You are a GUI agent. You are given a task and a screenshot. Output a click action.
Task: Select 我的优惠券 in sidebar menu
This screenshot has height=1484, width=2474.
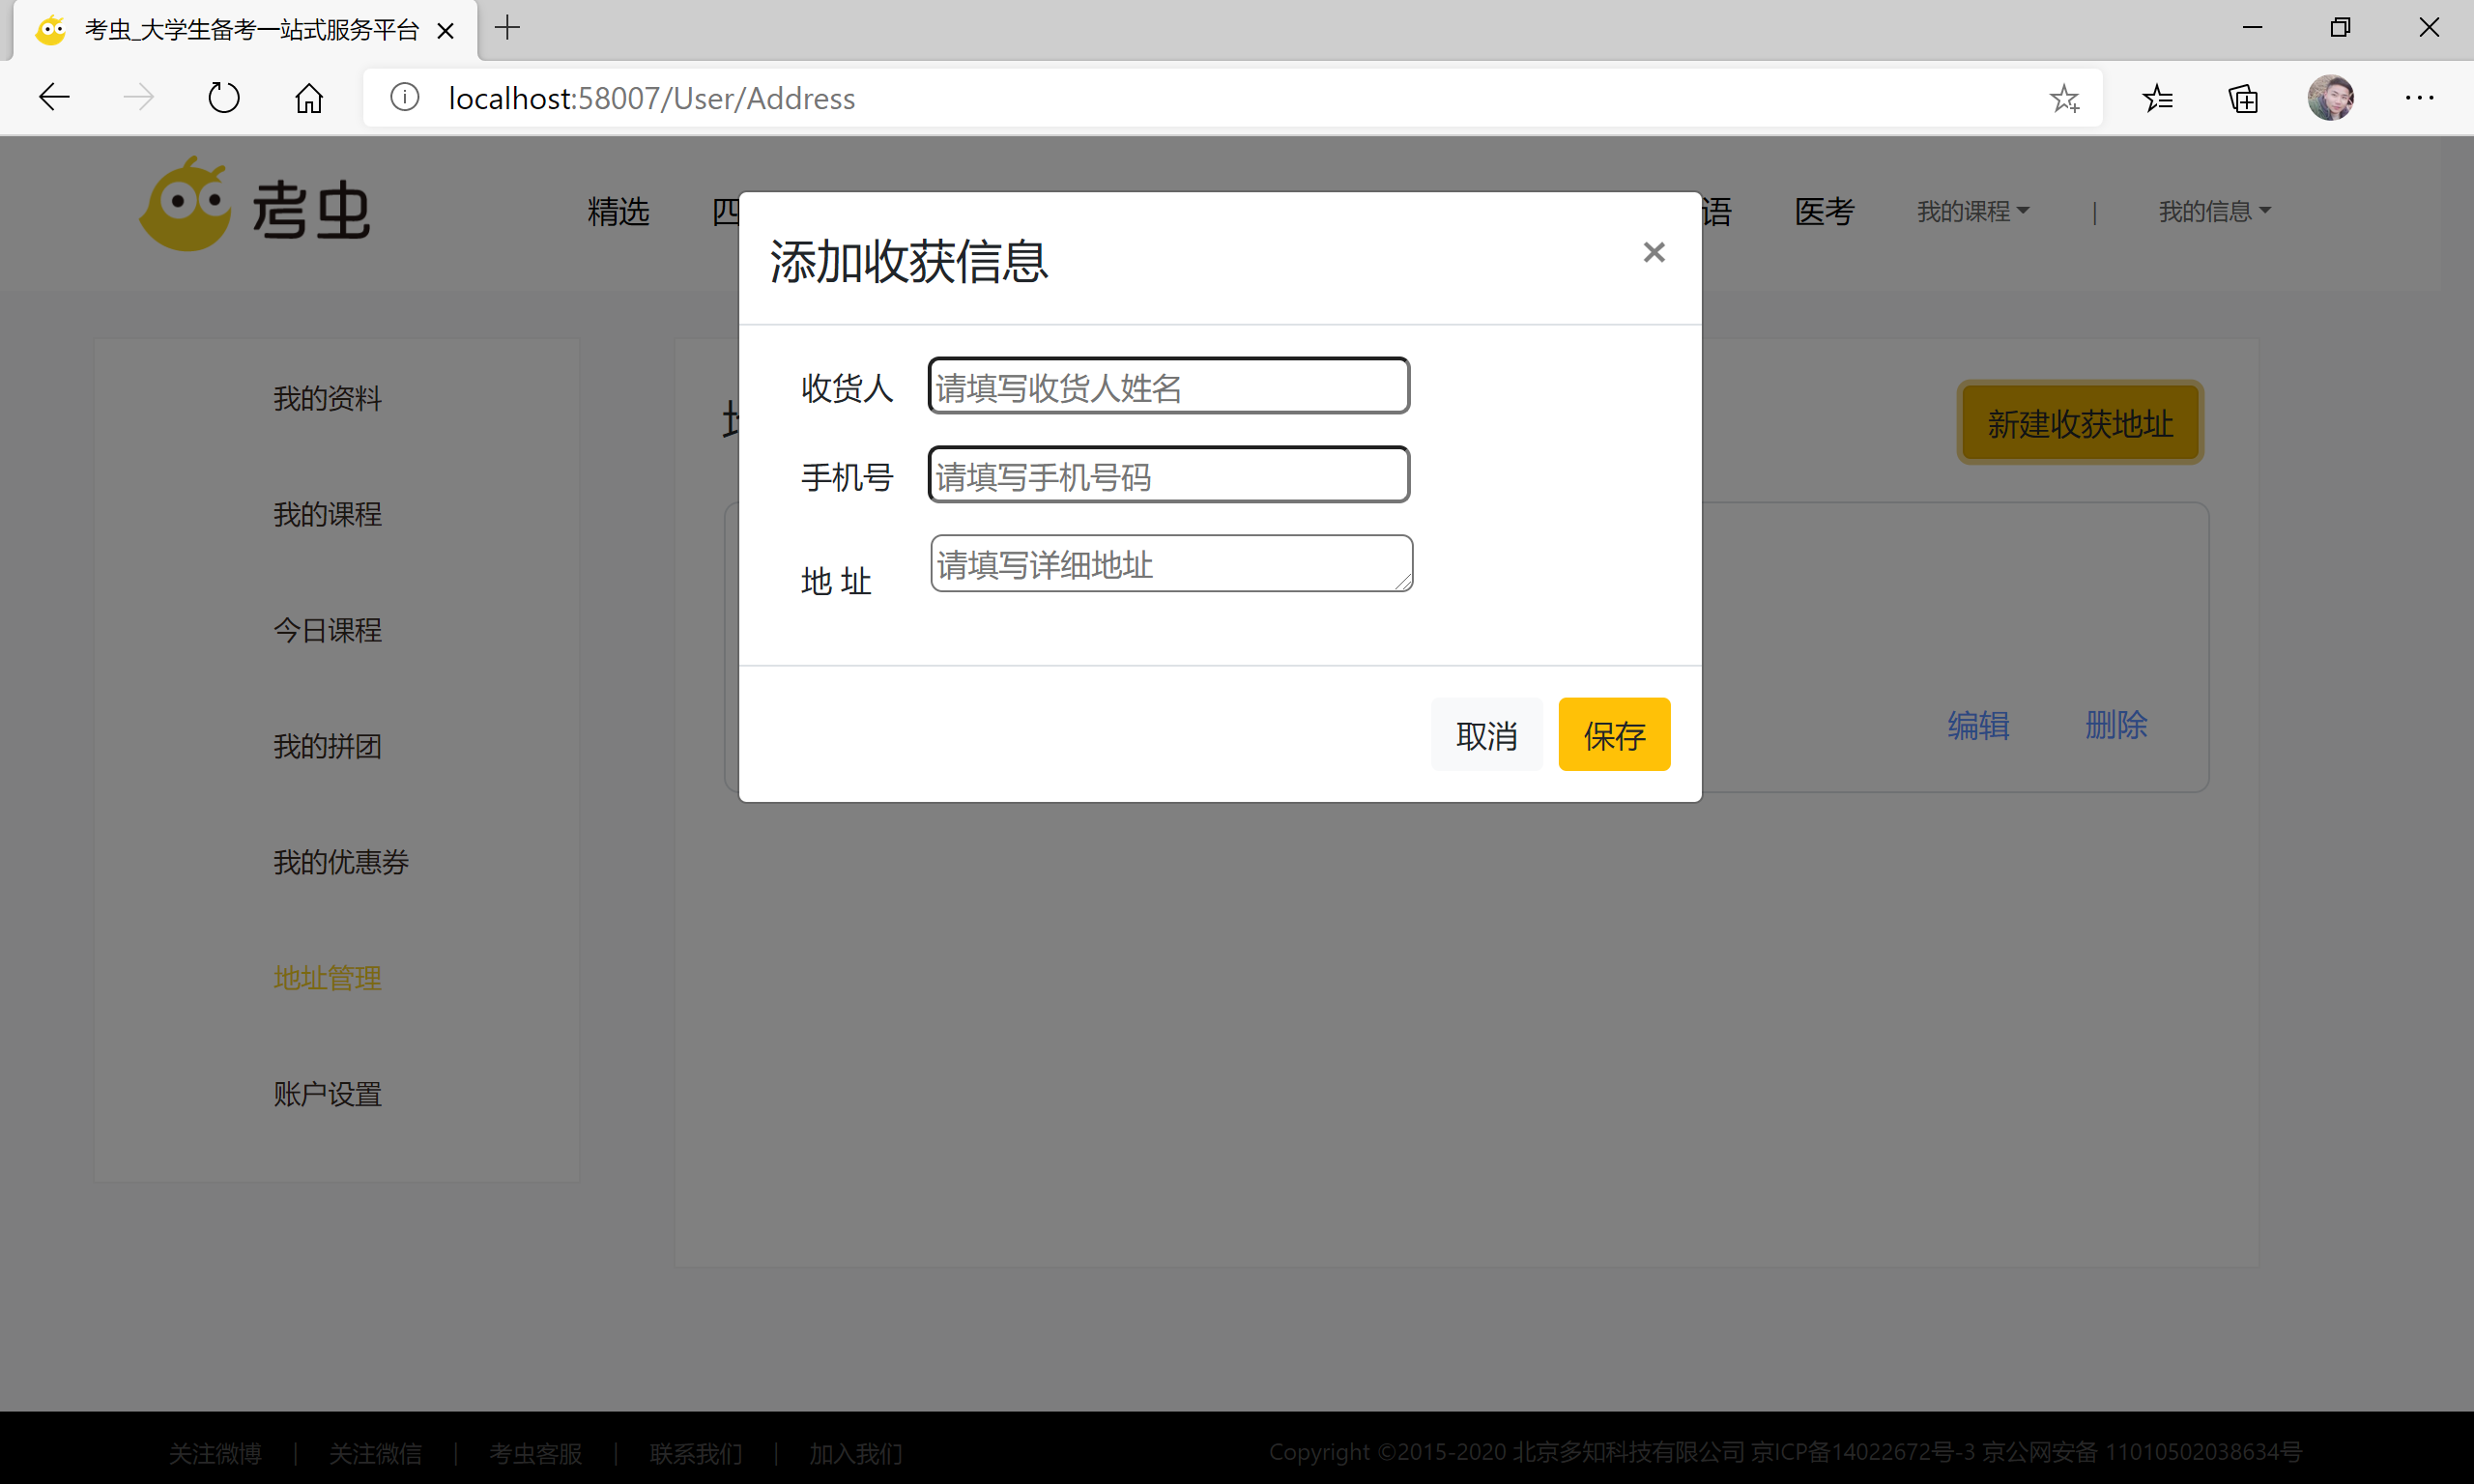(x=341, y=862)
